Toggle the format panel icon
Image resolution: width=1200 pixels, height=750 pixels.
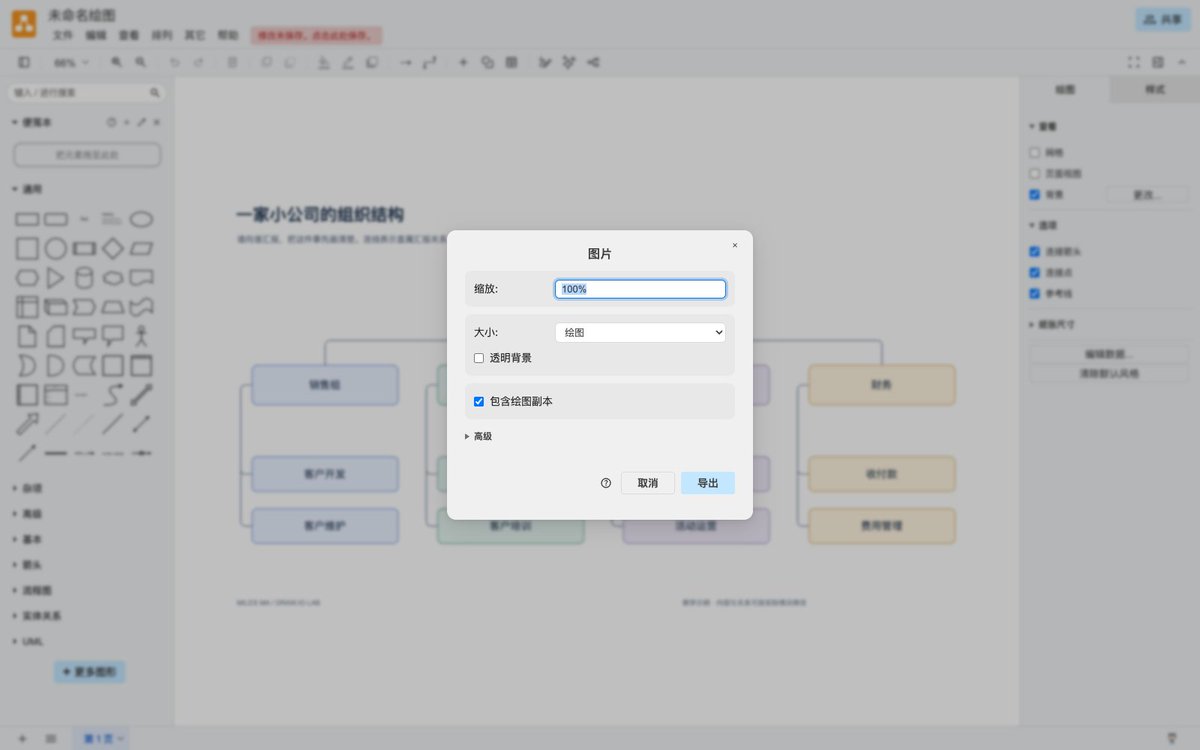click(x=1158, y=62)
